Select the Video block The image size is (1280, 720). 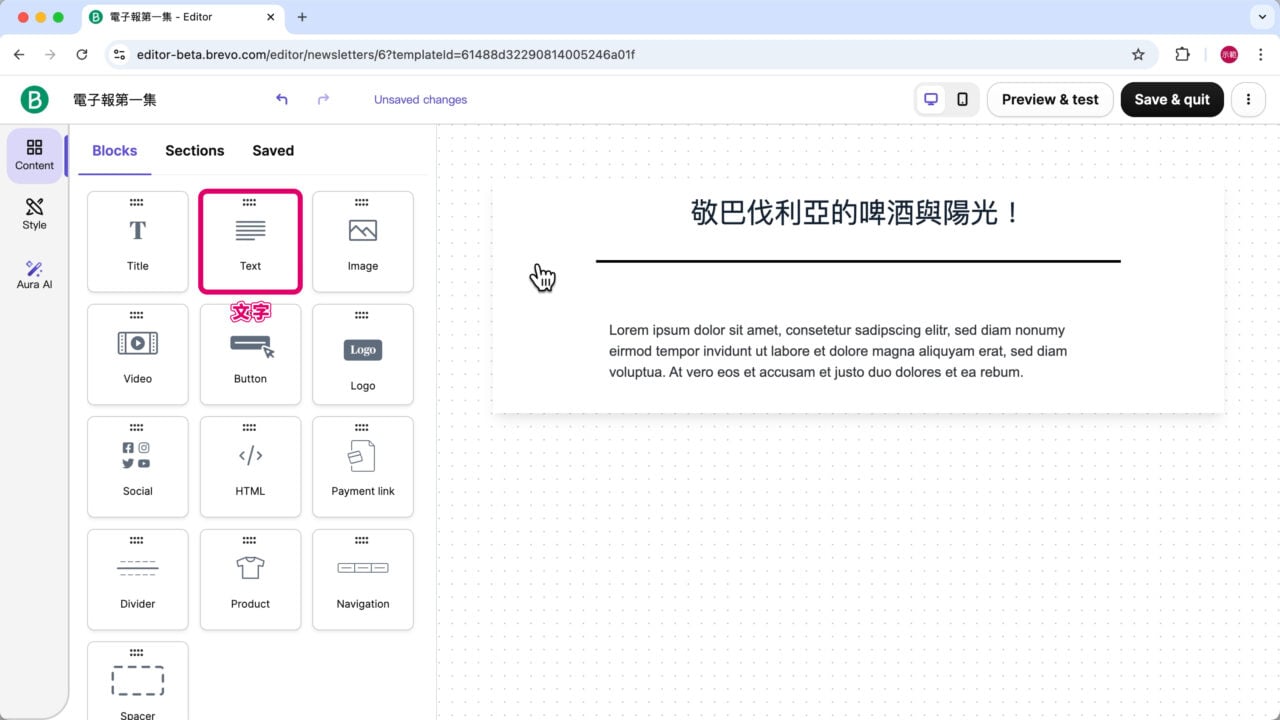coord(137,353)
